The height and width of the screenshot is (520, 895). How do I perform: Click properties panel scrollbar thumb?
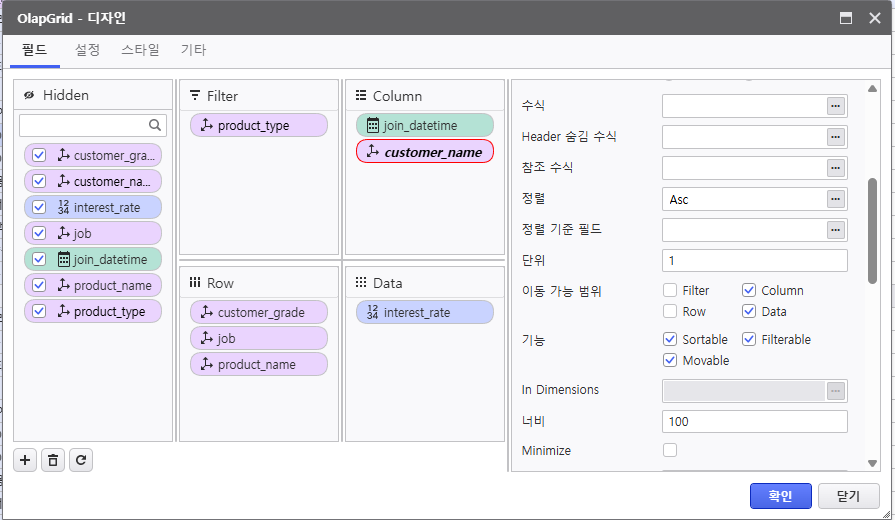pos(872,231)
